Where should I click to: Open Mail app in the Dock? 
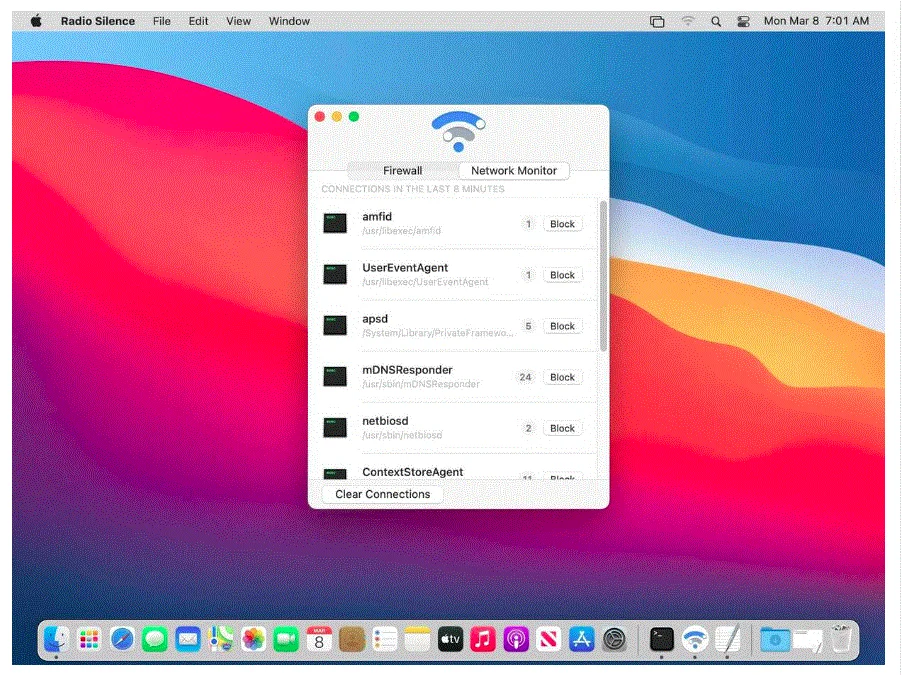[x=188, y=639]
